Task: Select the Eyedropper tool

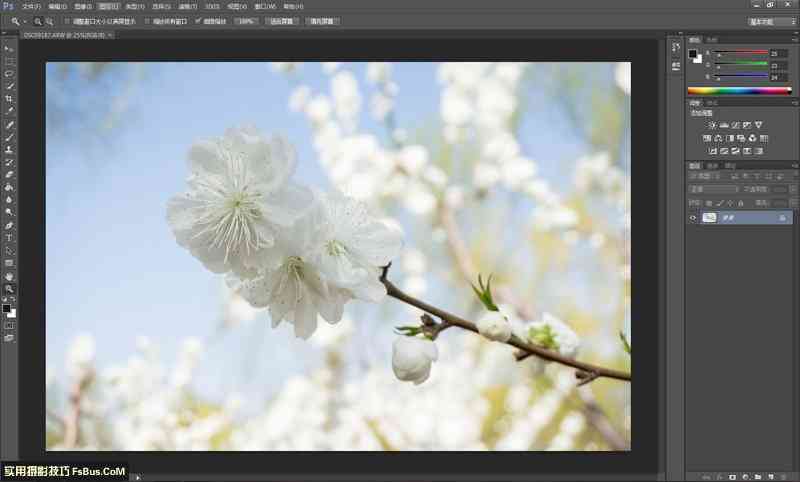Action: 10,111
